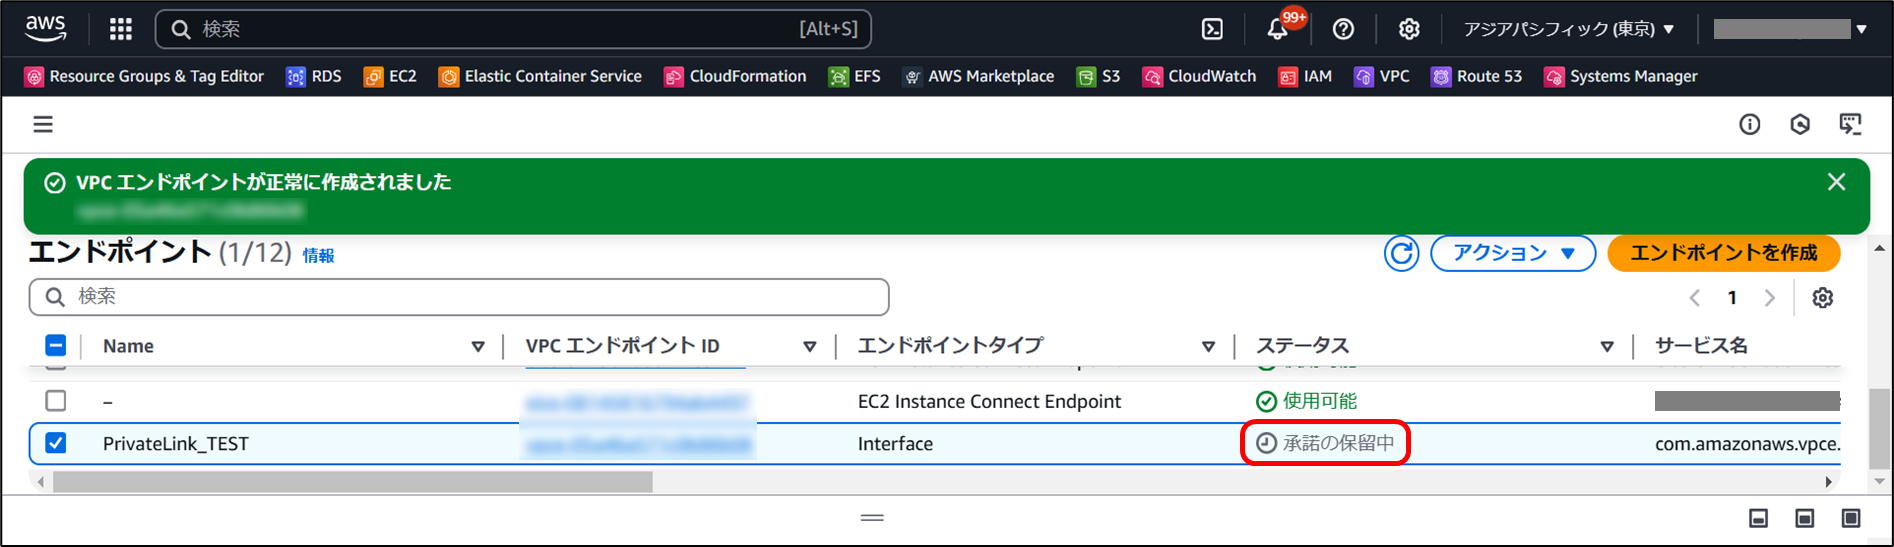The image size is (1894, 547).
Task: Toggle the hamburger navigation menu
Action: 43,124
